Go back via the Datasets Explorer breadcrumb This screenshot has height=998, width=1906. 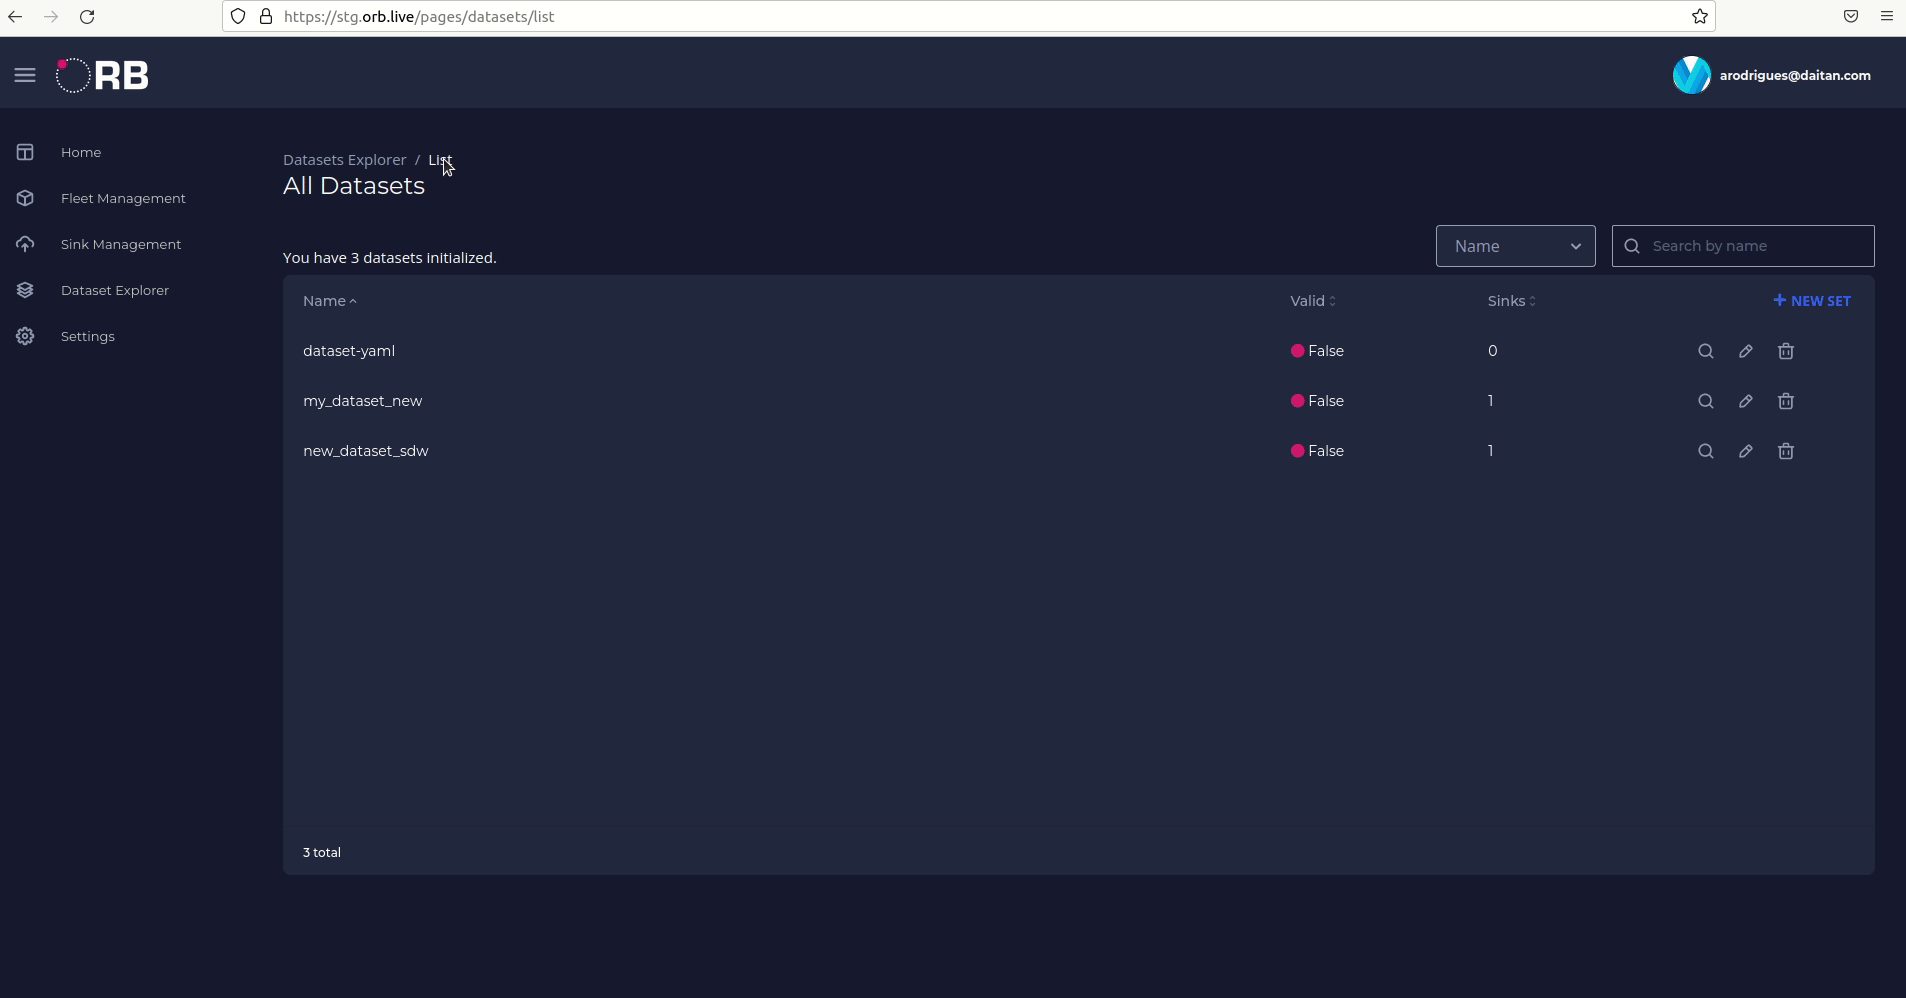(344, 159)
